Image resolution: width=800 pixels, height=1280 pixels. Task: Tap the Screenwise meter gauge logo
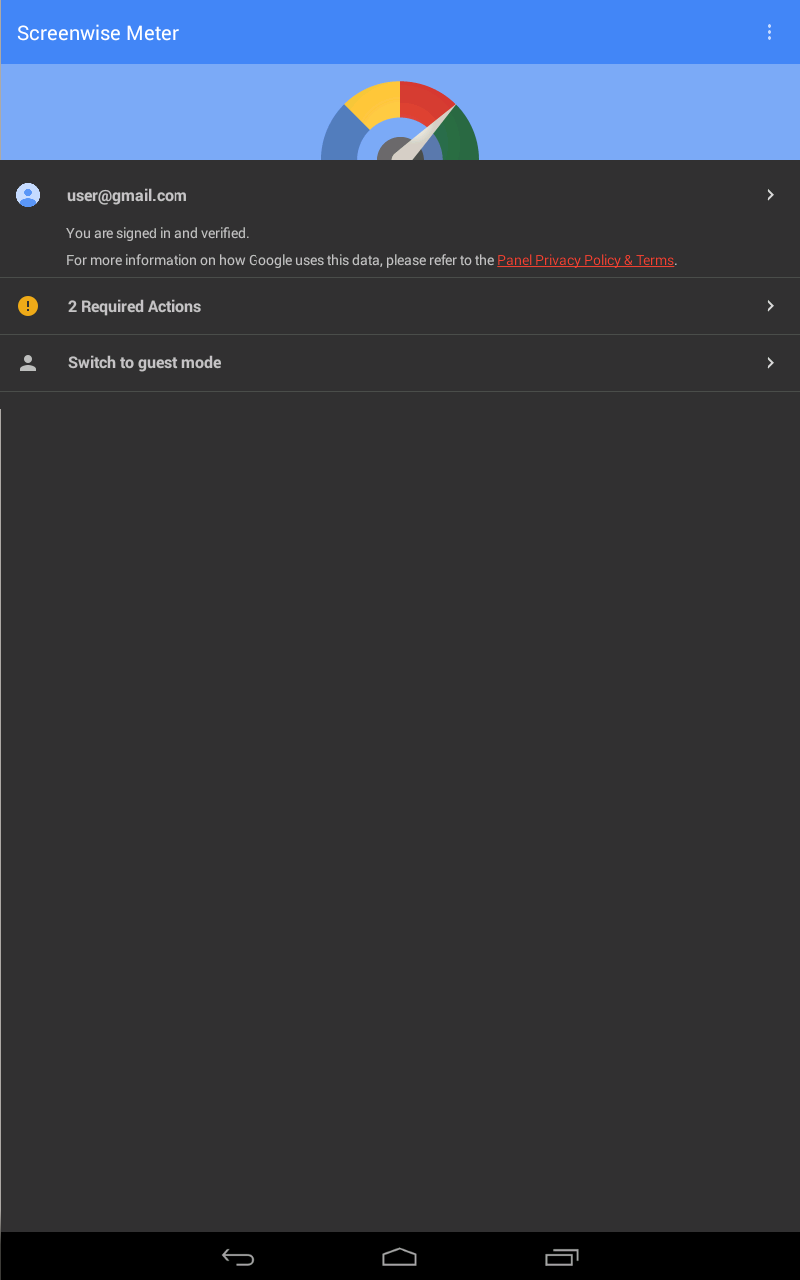(x=400, y=120)
